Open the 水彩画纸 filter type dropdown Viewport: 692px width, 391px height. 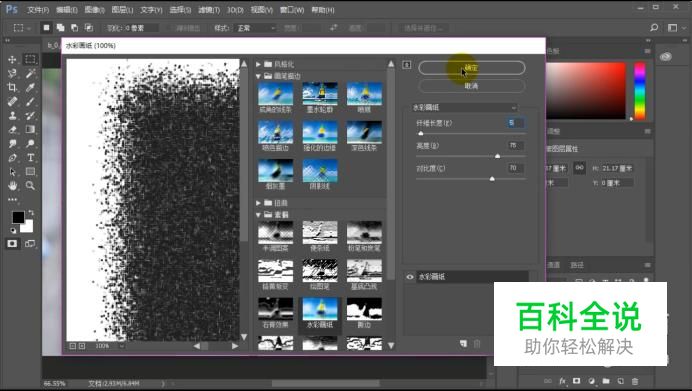[x=464, y=108]
